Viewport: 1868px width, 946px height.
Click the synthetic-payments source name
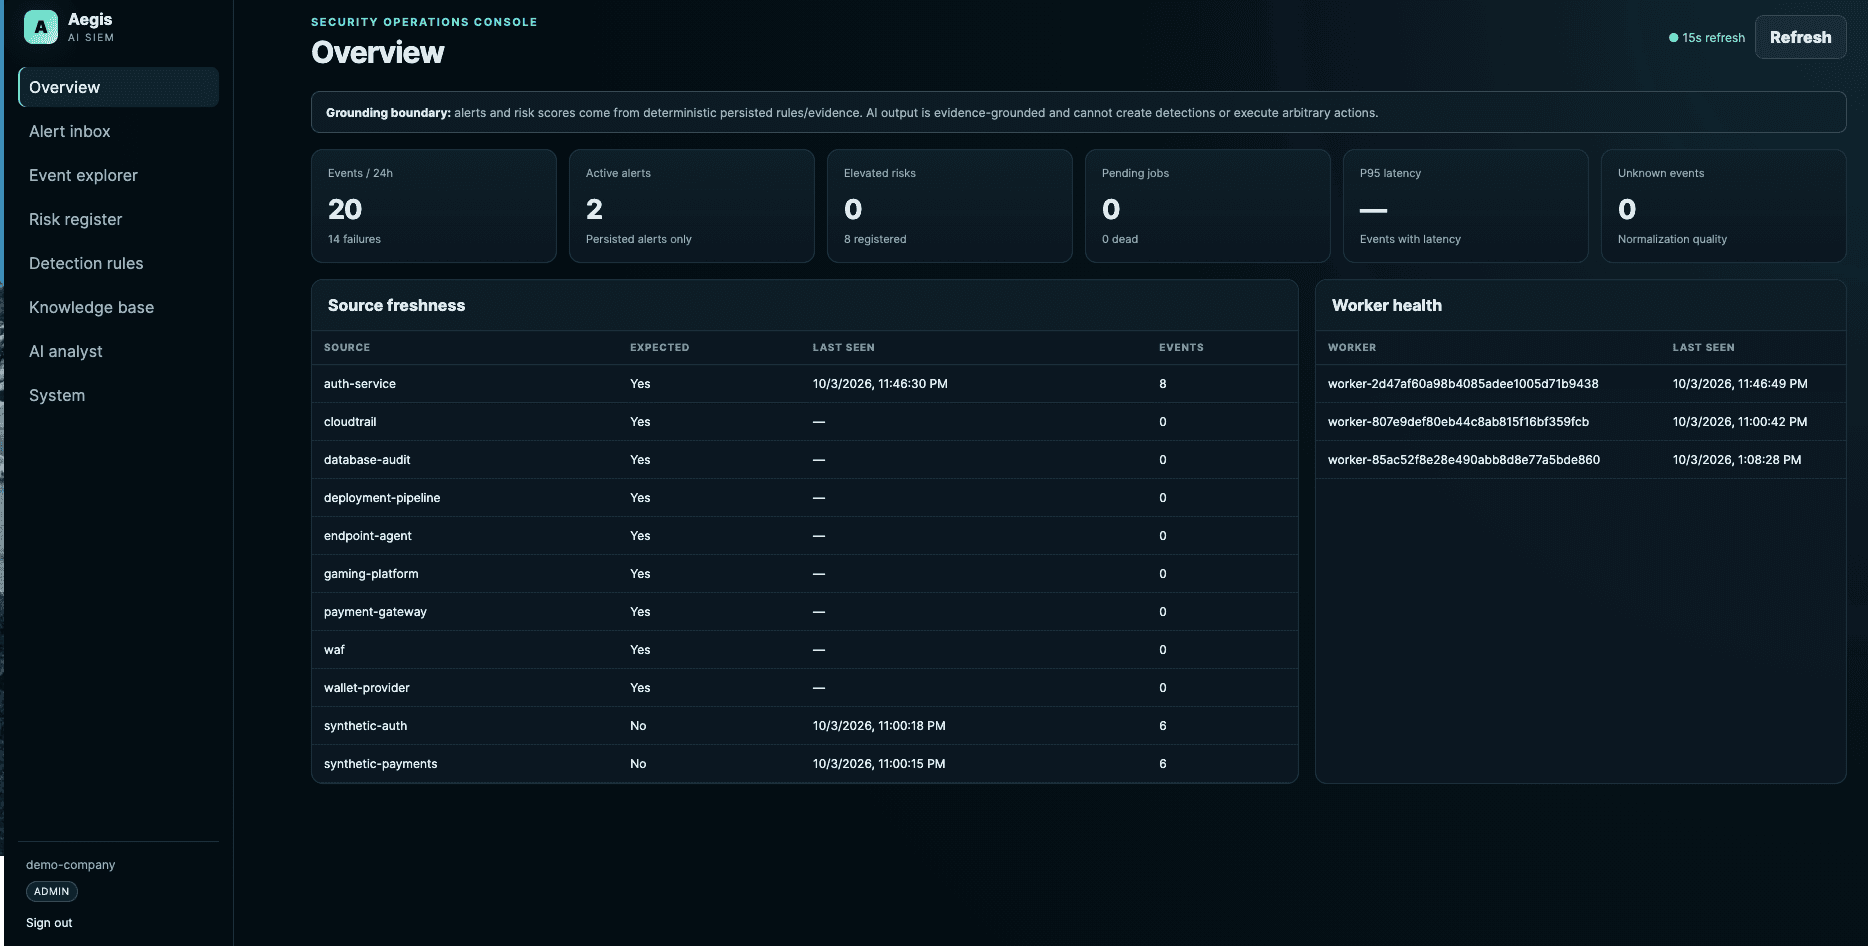[381, 764]
